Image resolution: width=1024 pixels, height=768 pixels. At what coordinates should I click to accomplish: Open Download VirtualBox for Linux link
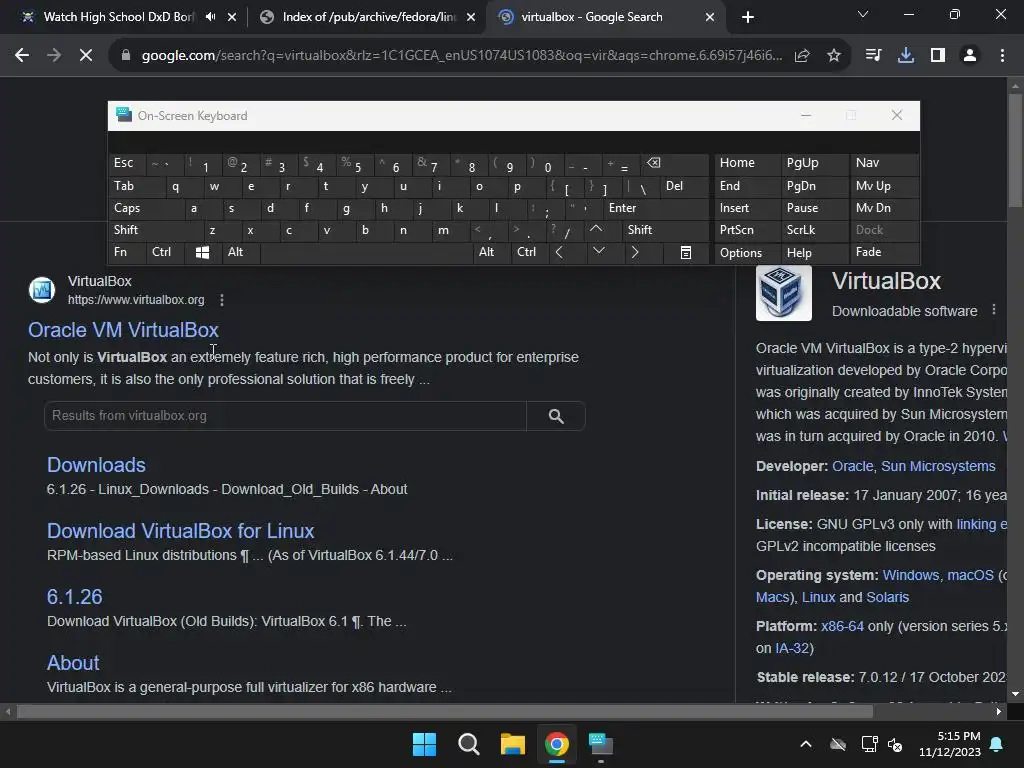click(x=180, y=531)
